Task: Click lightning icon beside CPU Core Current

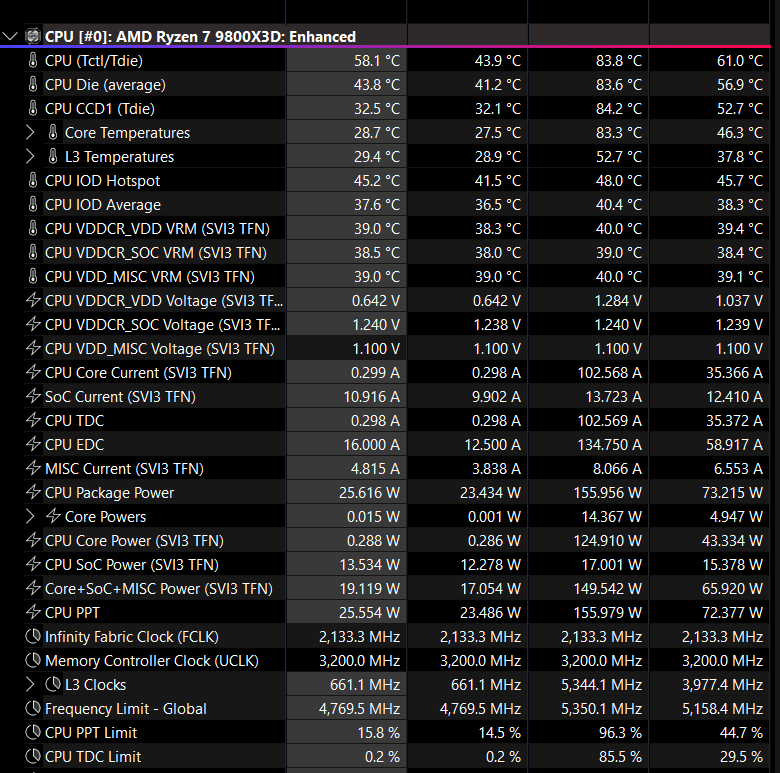Action: [x=33, y=372]
